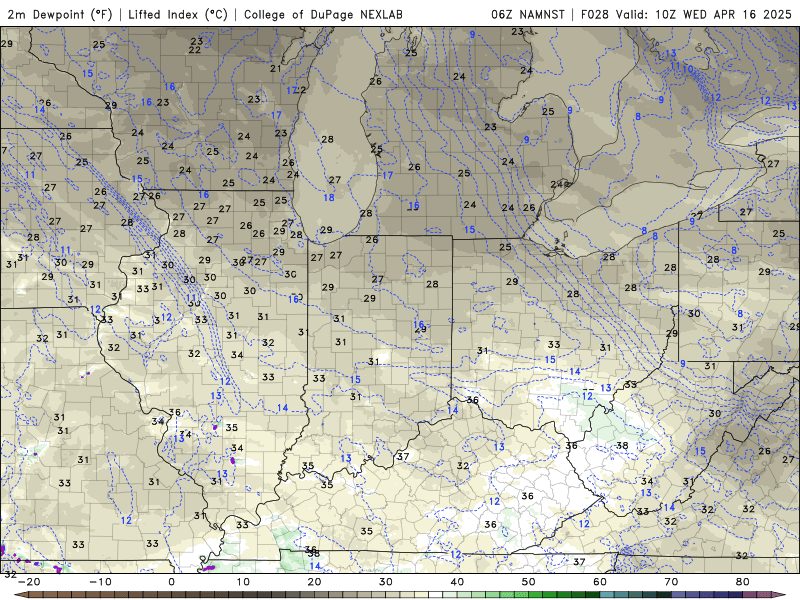Click the '80' label on color scale

coord(743,582)
